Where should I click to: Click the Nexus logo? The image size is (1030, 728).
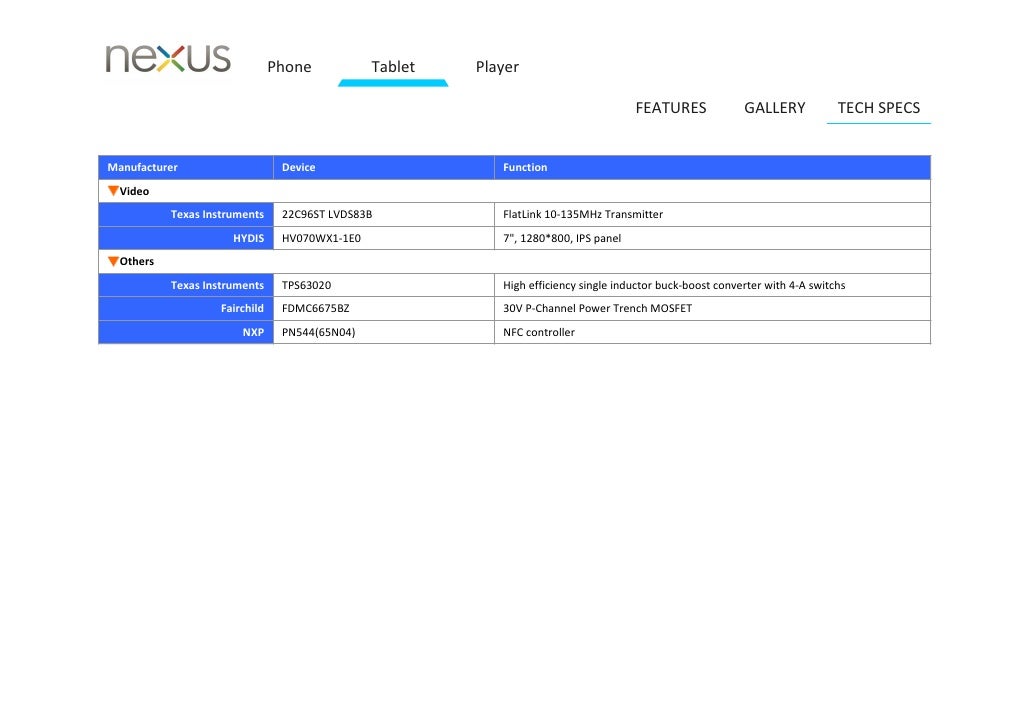tap(168, 58)
